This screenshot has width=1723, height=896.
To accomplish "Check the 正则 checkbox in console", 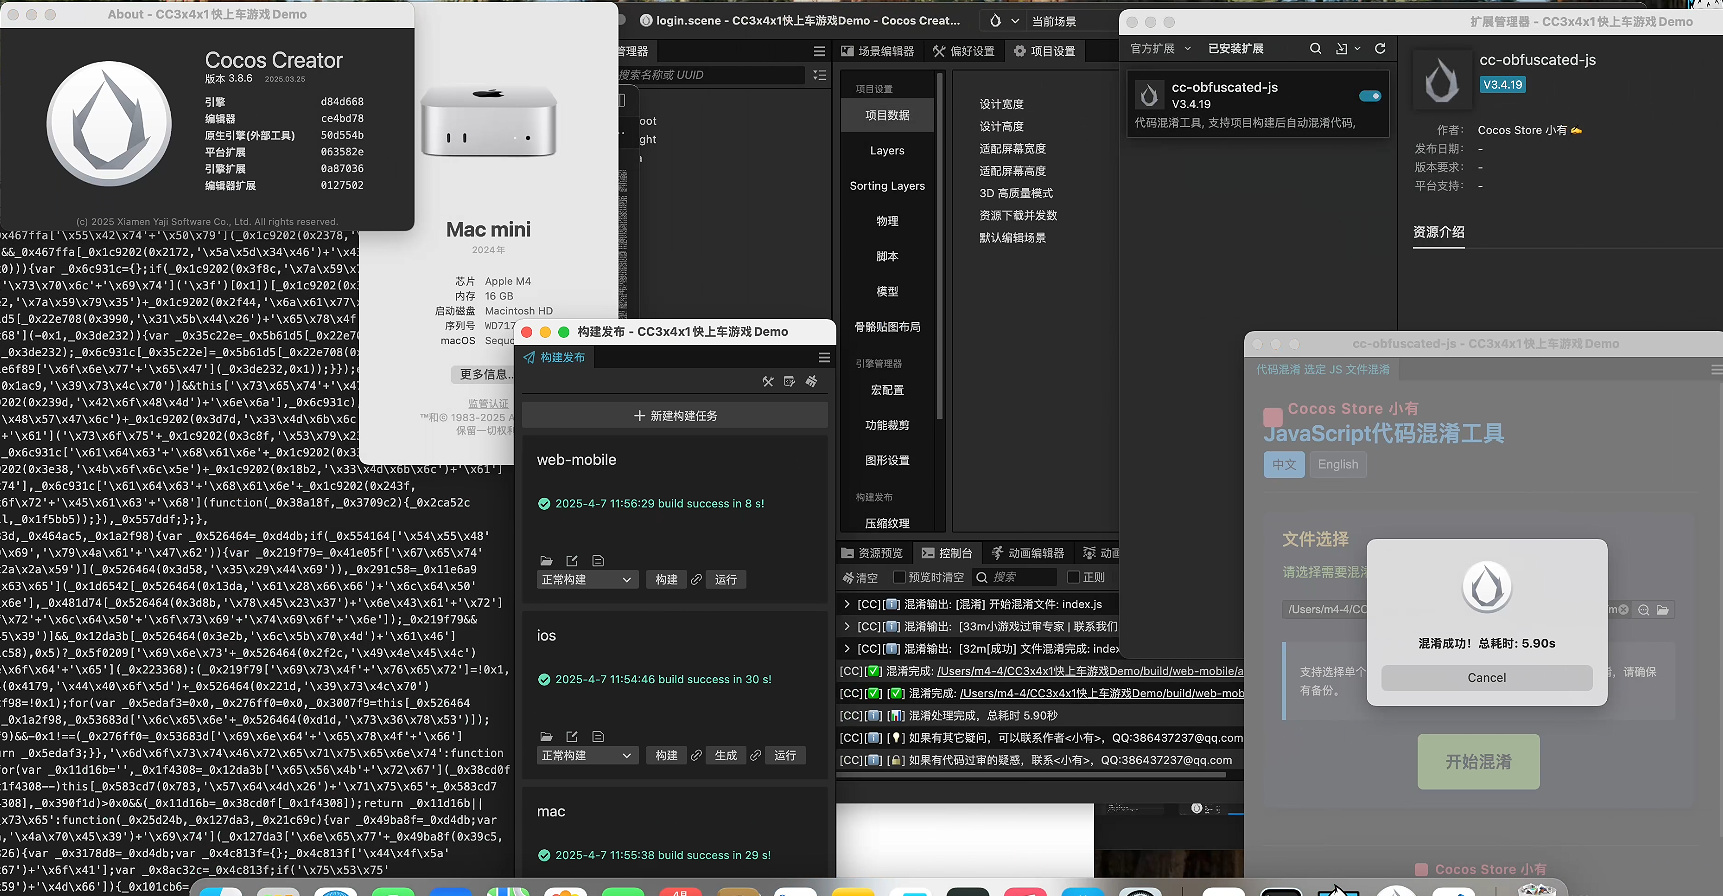I will pos(1073,577).
